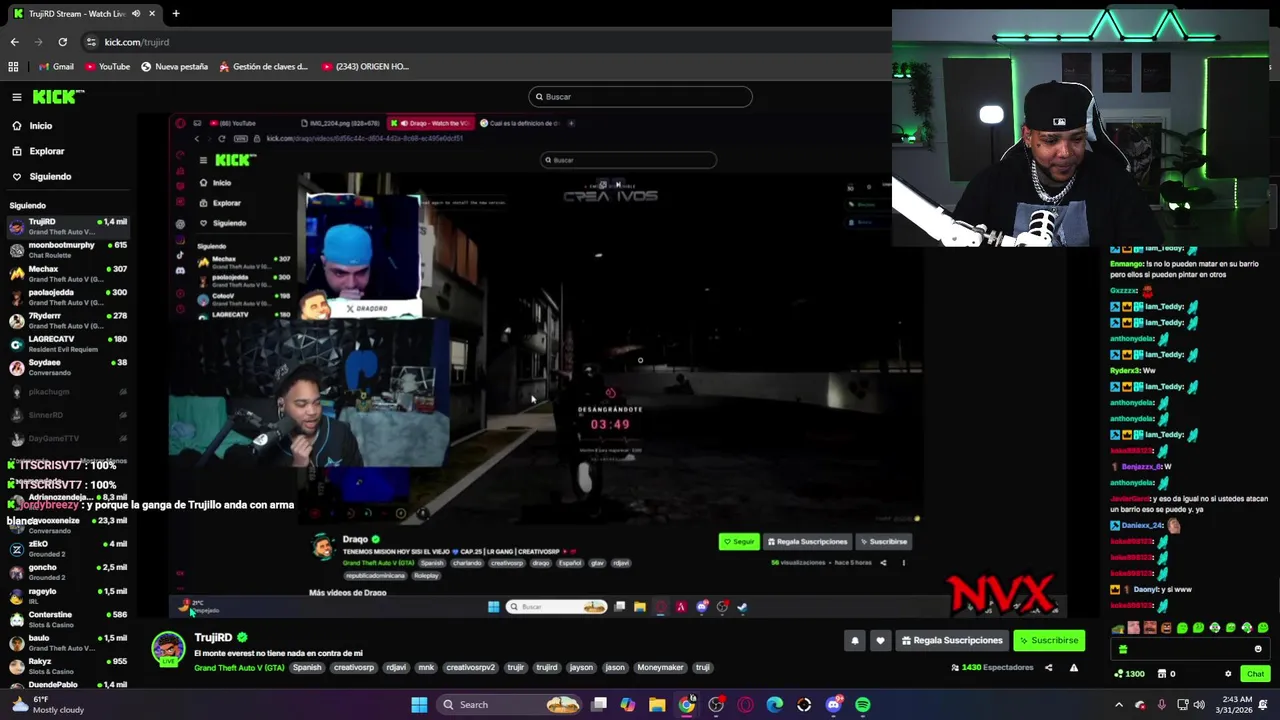Open the YouTube bookmark
The width and height of the screenshot is (1280, 720).
pyautogui.click(x=107, y=67)
